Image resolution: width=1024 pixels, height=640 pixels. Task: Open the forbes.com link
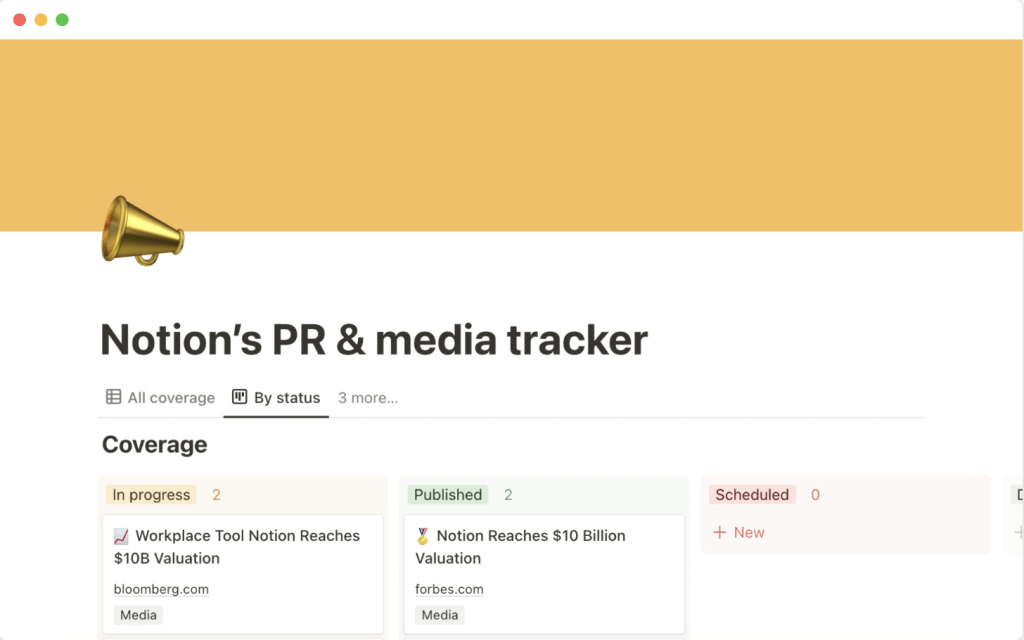click(x=449, y=589)
